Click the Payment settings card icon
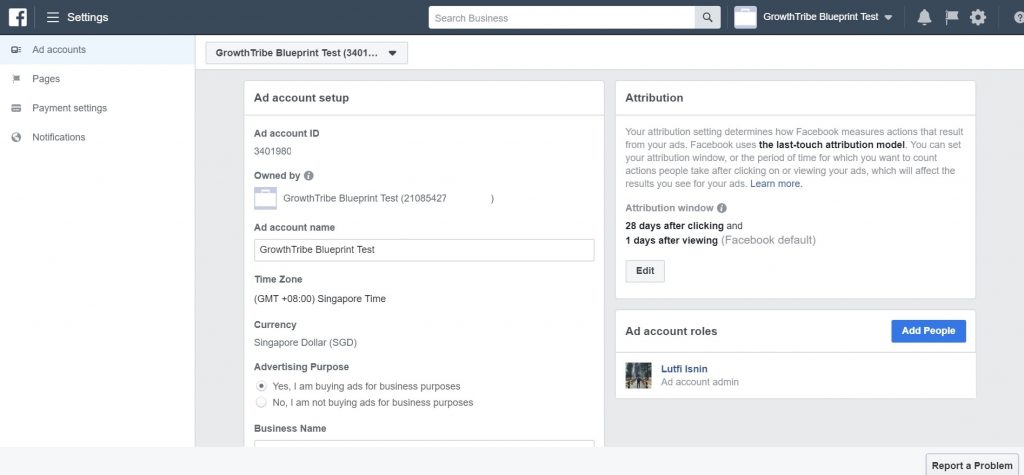Viewport: 1024px width, 475px height. click(16, 108)
